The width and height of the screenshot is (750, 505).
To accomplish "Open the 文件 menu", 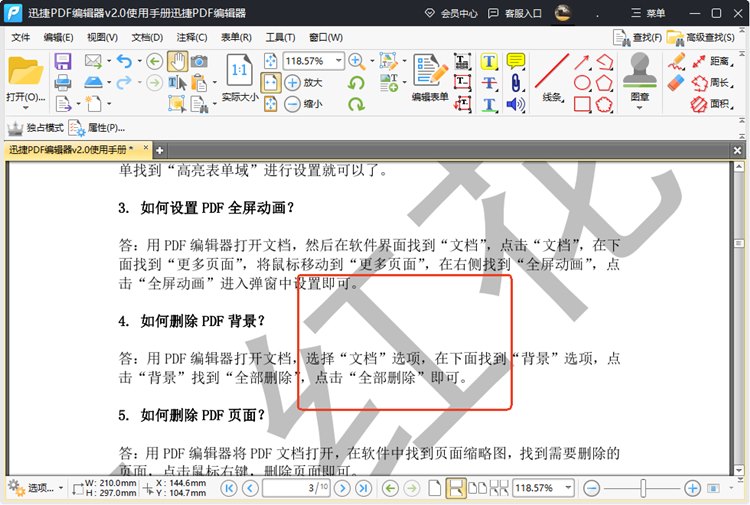I will pos(21,37).
